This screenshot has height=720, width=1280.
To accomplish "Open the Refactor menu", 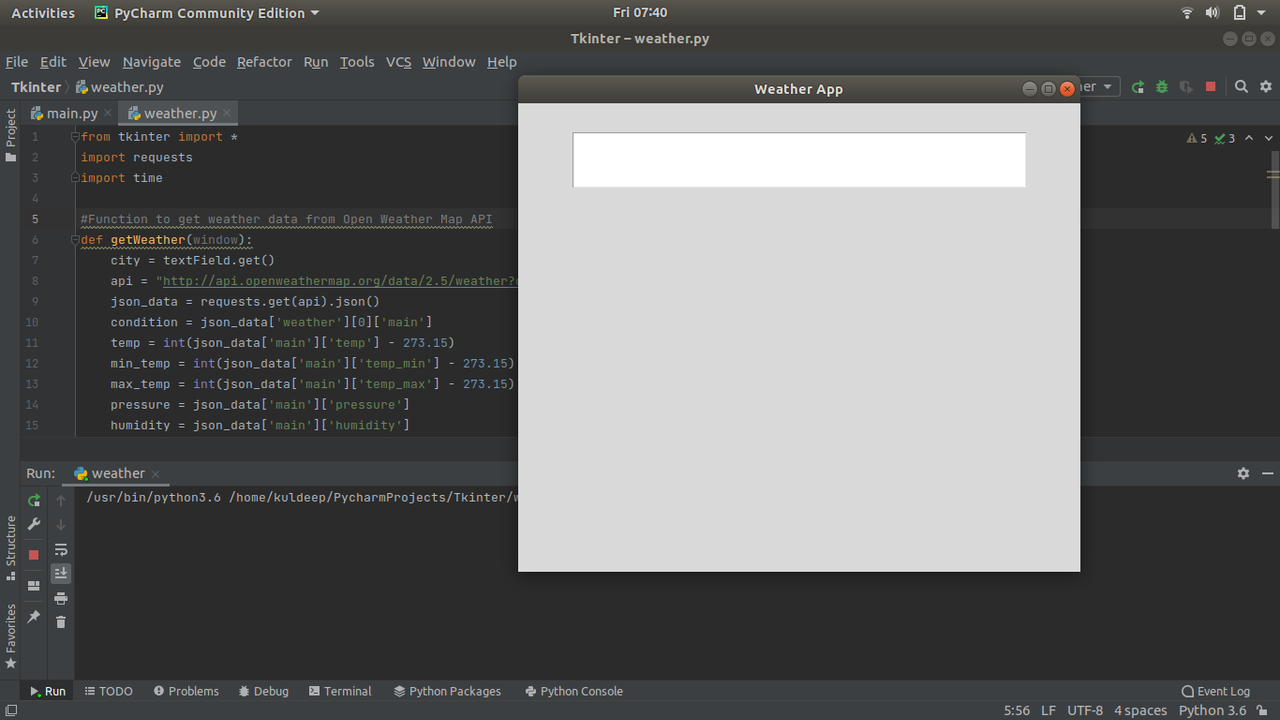I will (x=264, y=62).
